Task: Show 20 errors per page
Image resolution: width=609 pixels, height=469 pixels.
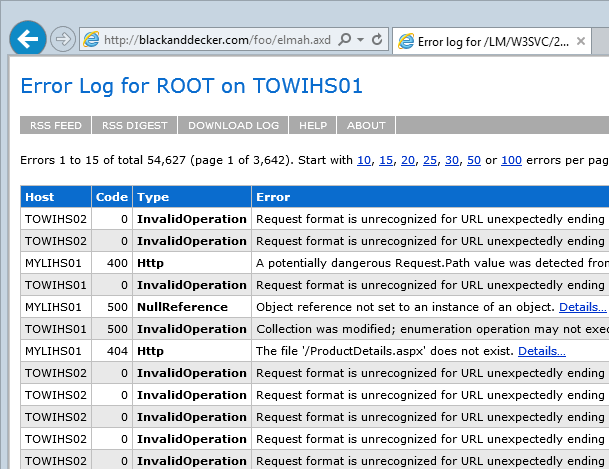Action: (x=408, y=160)
